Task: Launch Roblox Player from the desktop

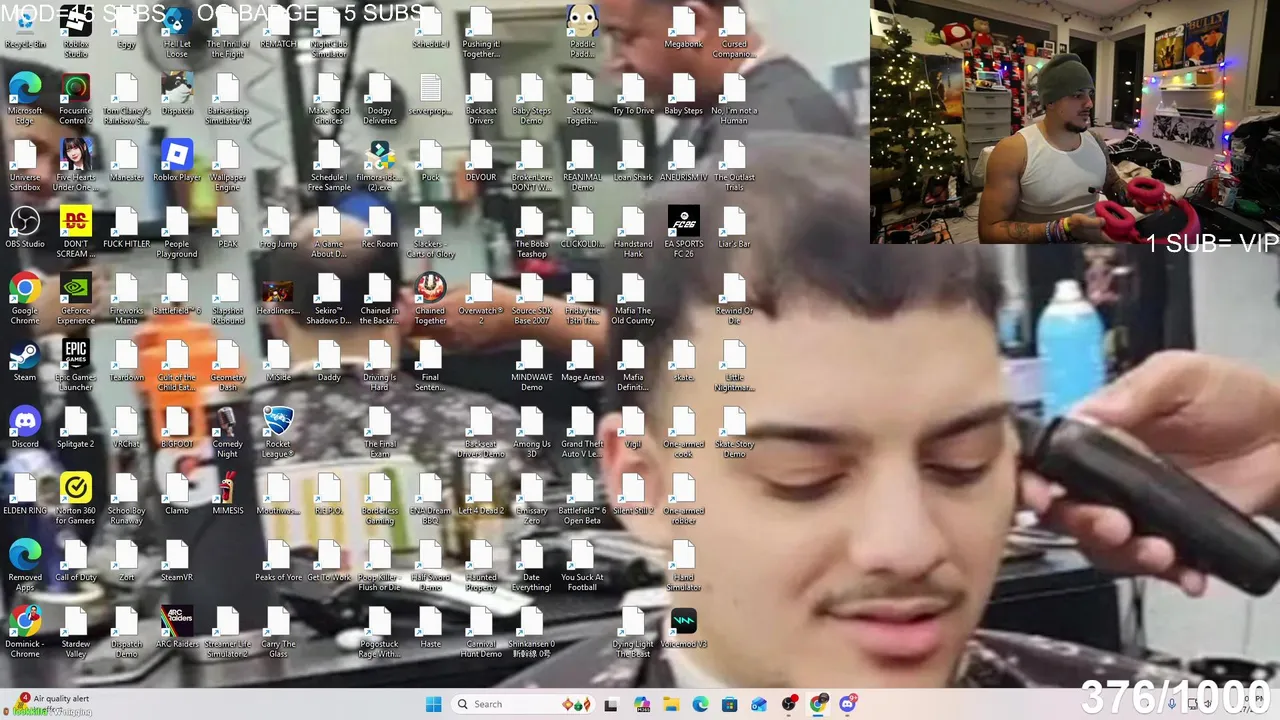Action: pyautogui.click(x=177, y=160)
